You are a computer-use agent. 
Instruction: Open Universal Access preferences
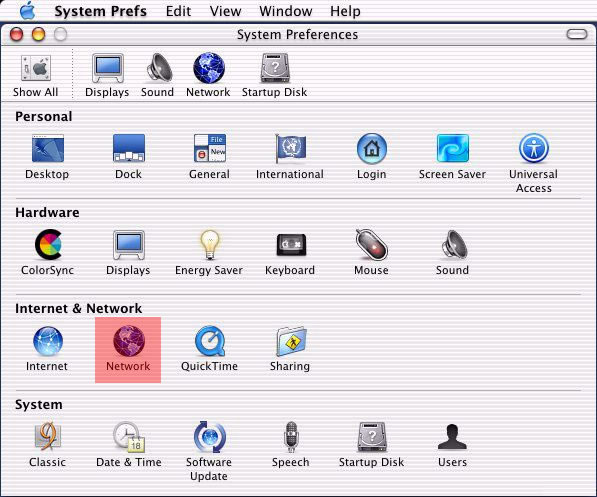pos(533,163)
